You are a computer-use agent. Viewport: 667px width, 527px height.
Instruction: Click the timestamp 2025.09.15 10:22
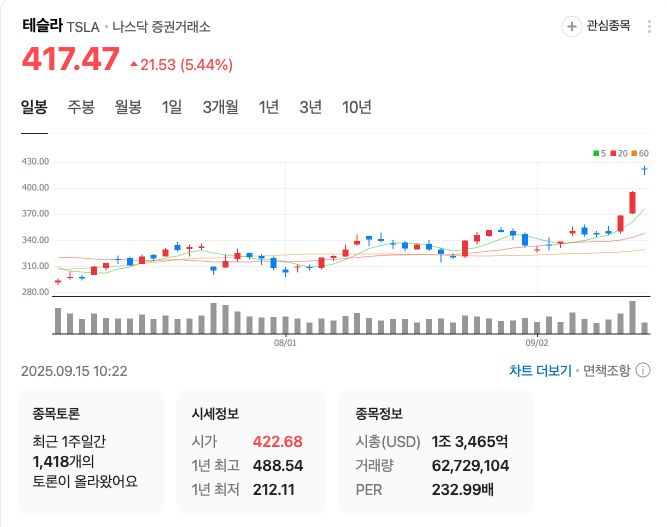tap(74, 371)
